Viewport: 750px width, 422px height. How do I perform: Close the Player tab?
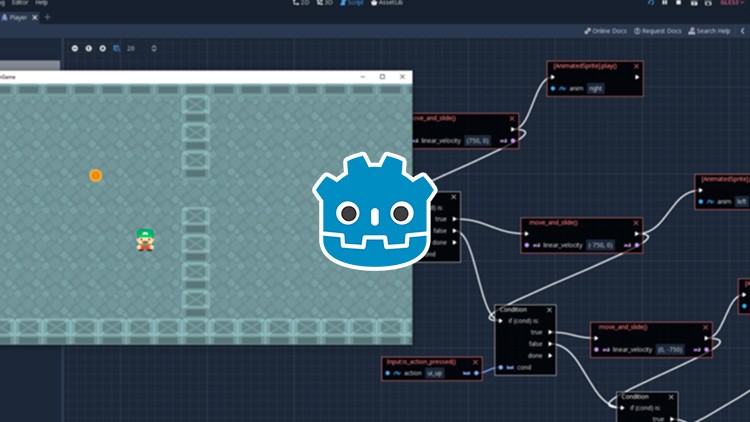point(35,18)
